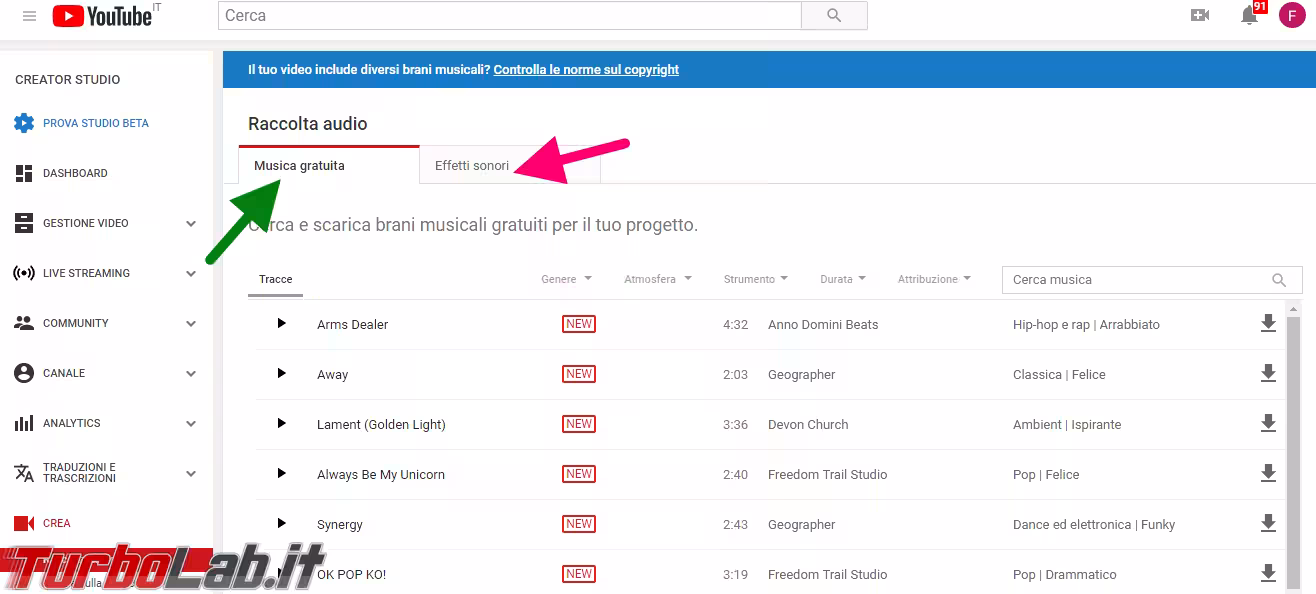Open the hamburger guide menu
This screenshot has height=594, width=1316.
point(29,16)
